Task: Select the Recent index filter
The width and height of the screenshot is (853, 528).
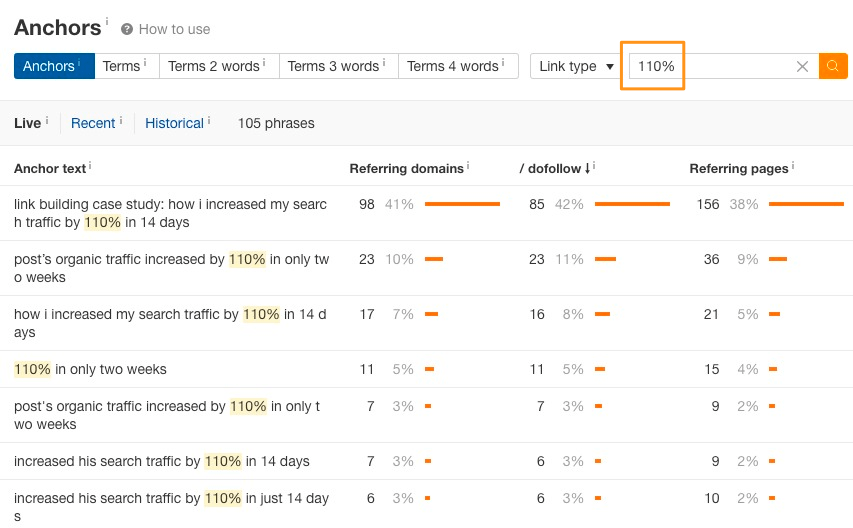Action: 93,123
